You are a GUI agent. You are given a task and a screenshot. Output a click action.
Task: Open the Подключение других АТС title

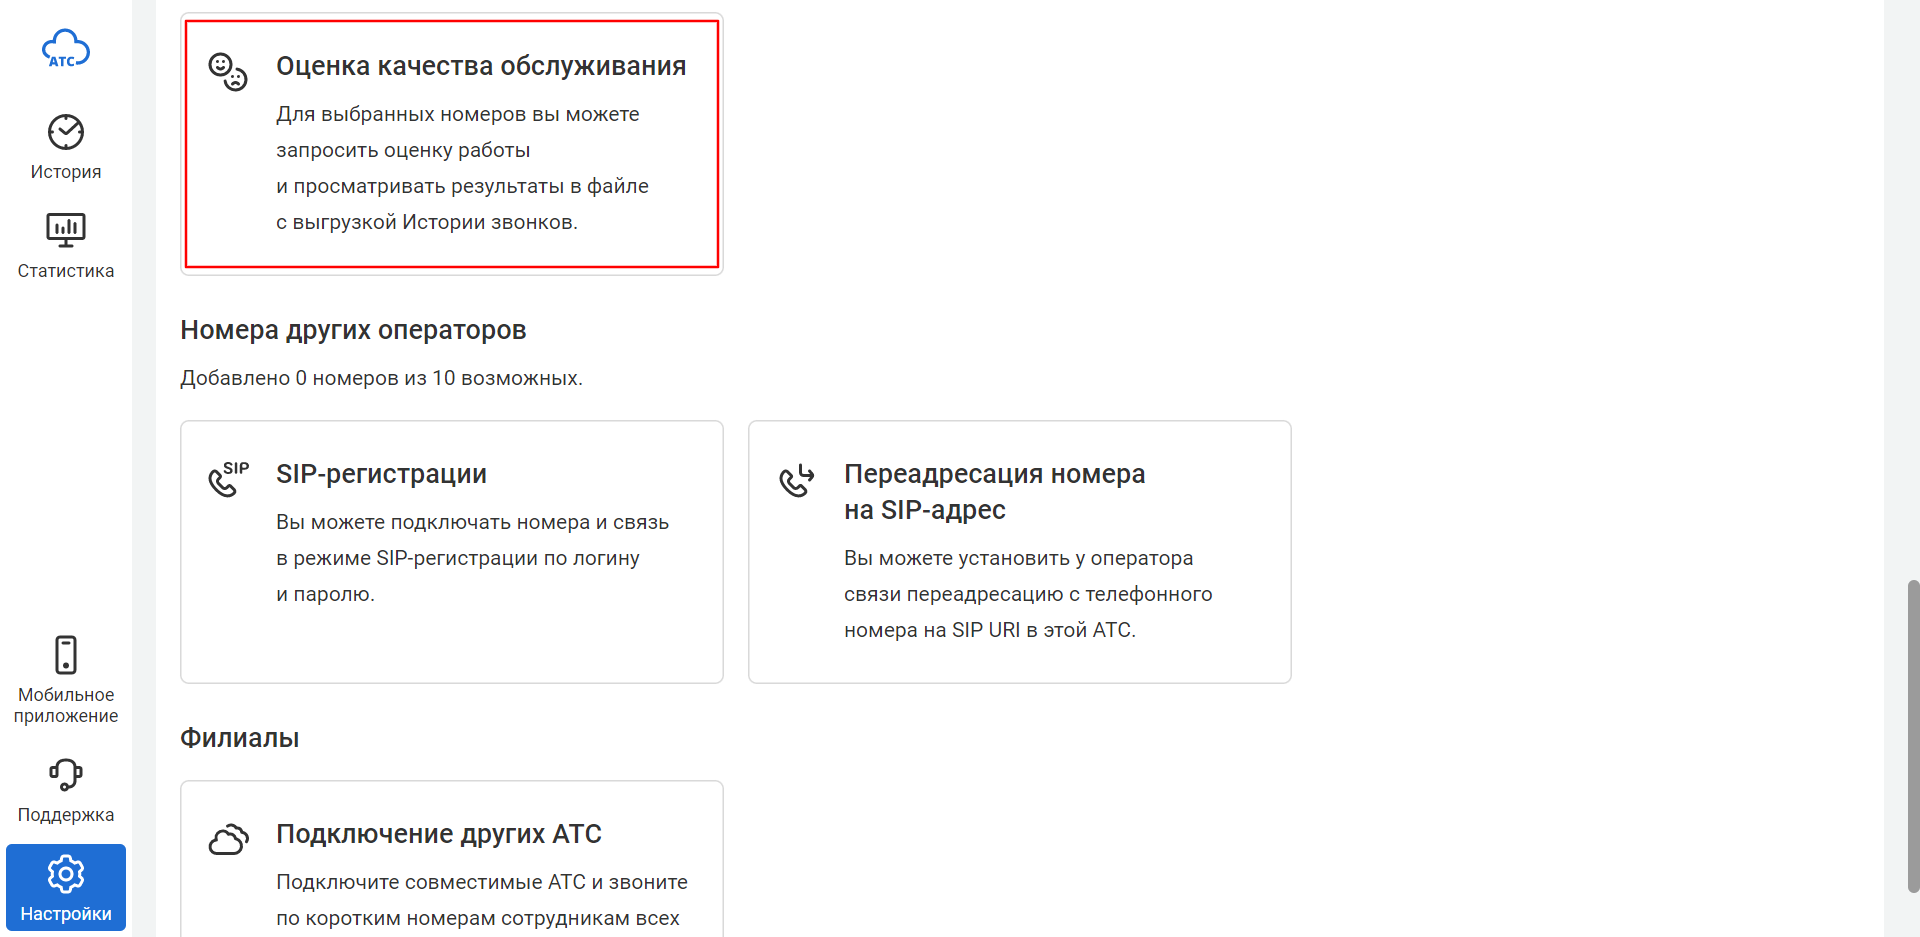tap(439, 834)
